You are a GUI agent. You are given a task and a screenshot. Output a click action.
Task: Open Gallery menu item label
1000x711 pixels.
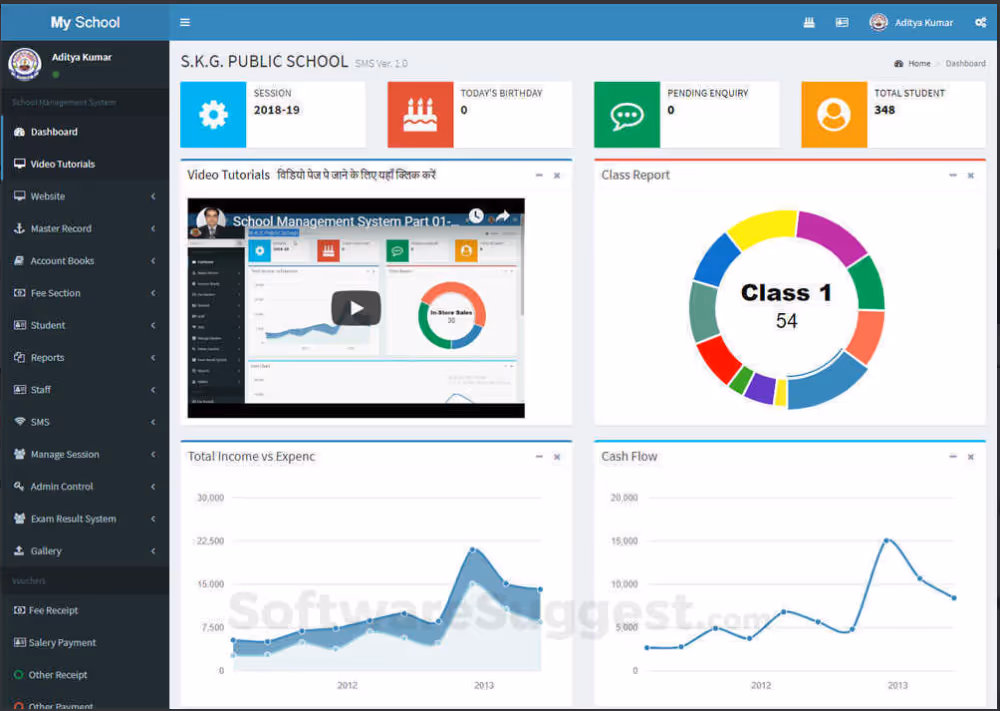(46, 550)
